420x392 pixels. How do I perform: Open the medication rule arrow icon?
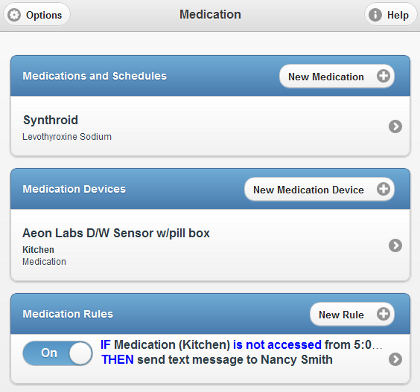395,359
